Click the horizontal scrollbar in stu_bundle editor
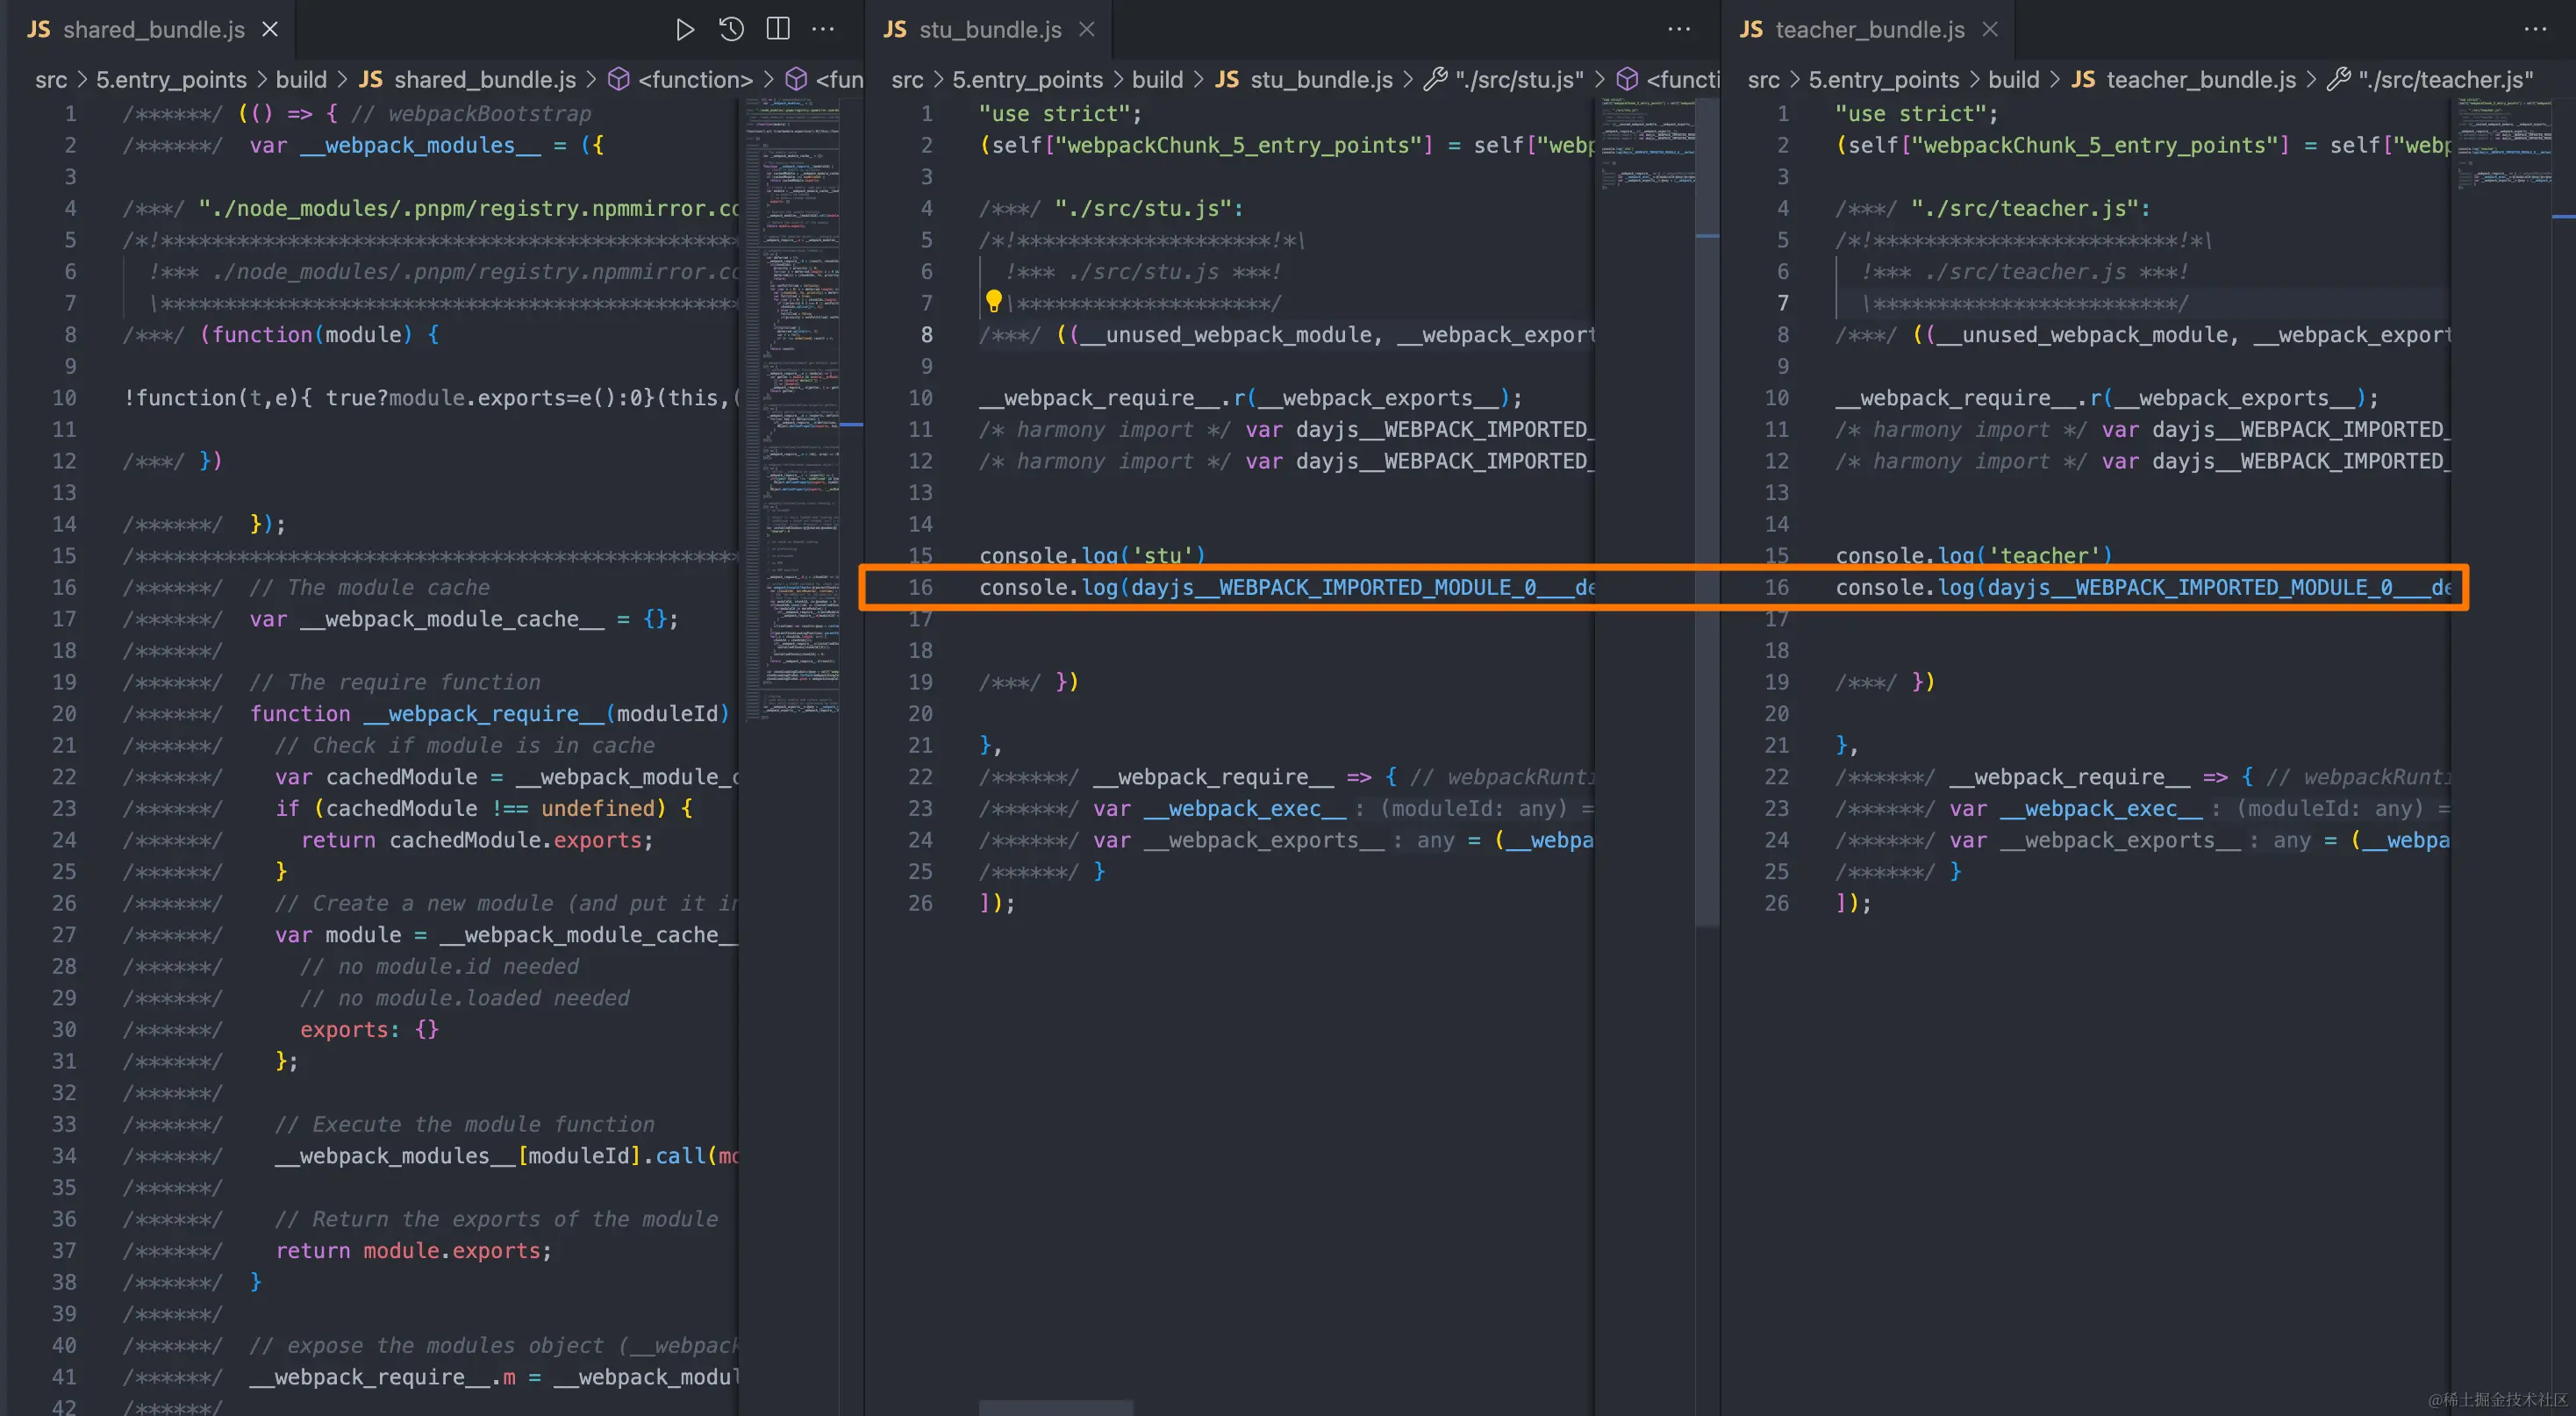This screenshot has width=2576, height=1416. 1055,1407
